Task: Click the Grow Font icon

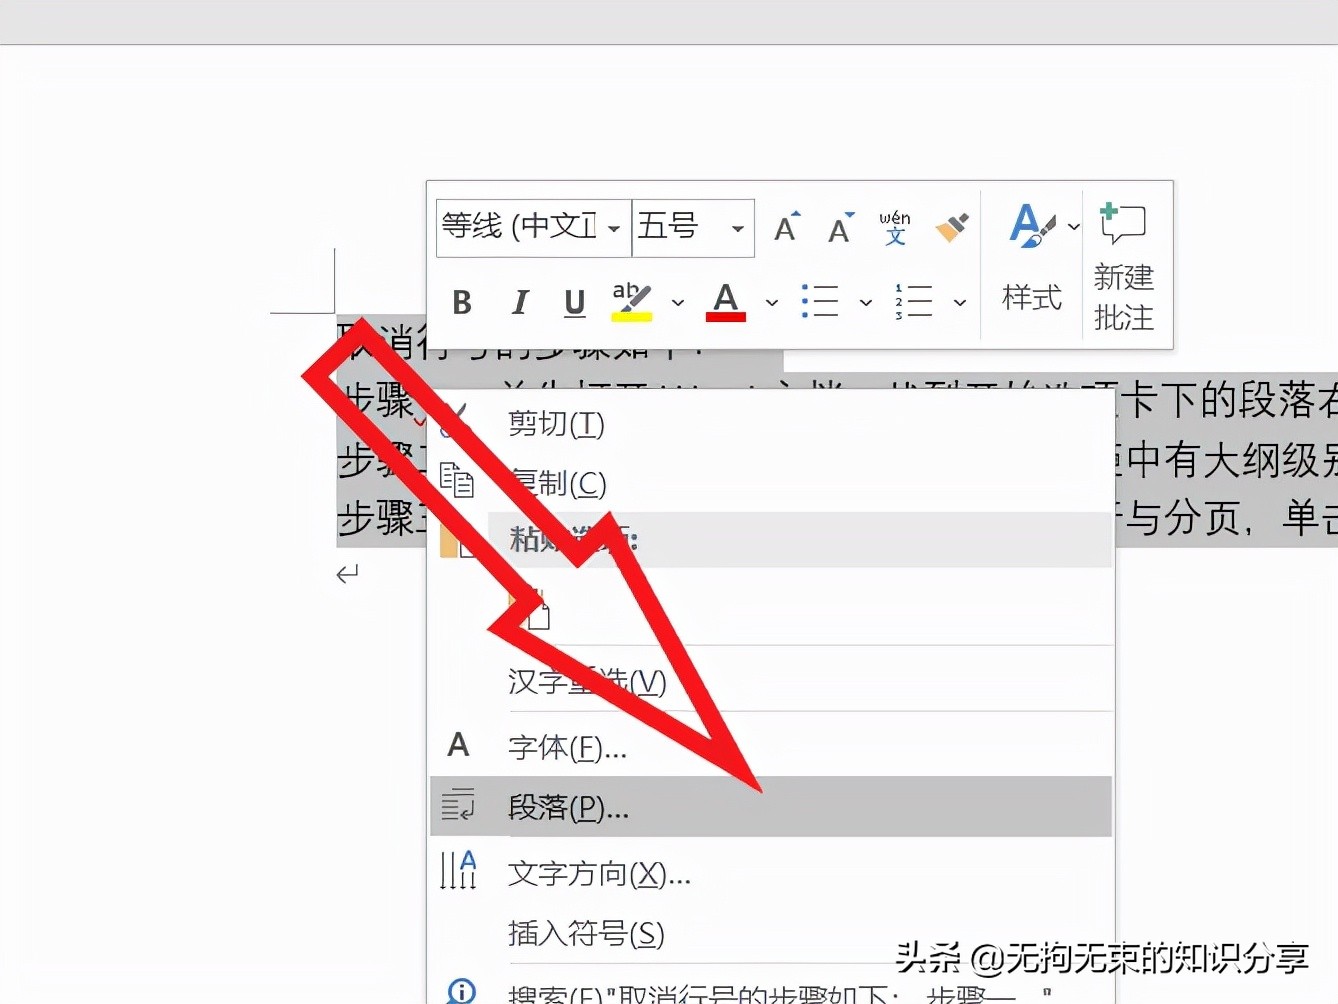Action: click(x=788, y=227)
